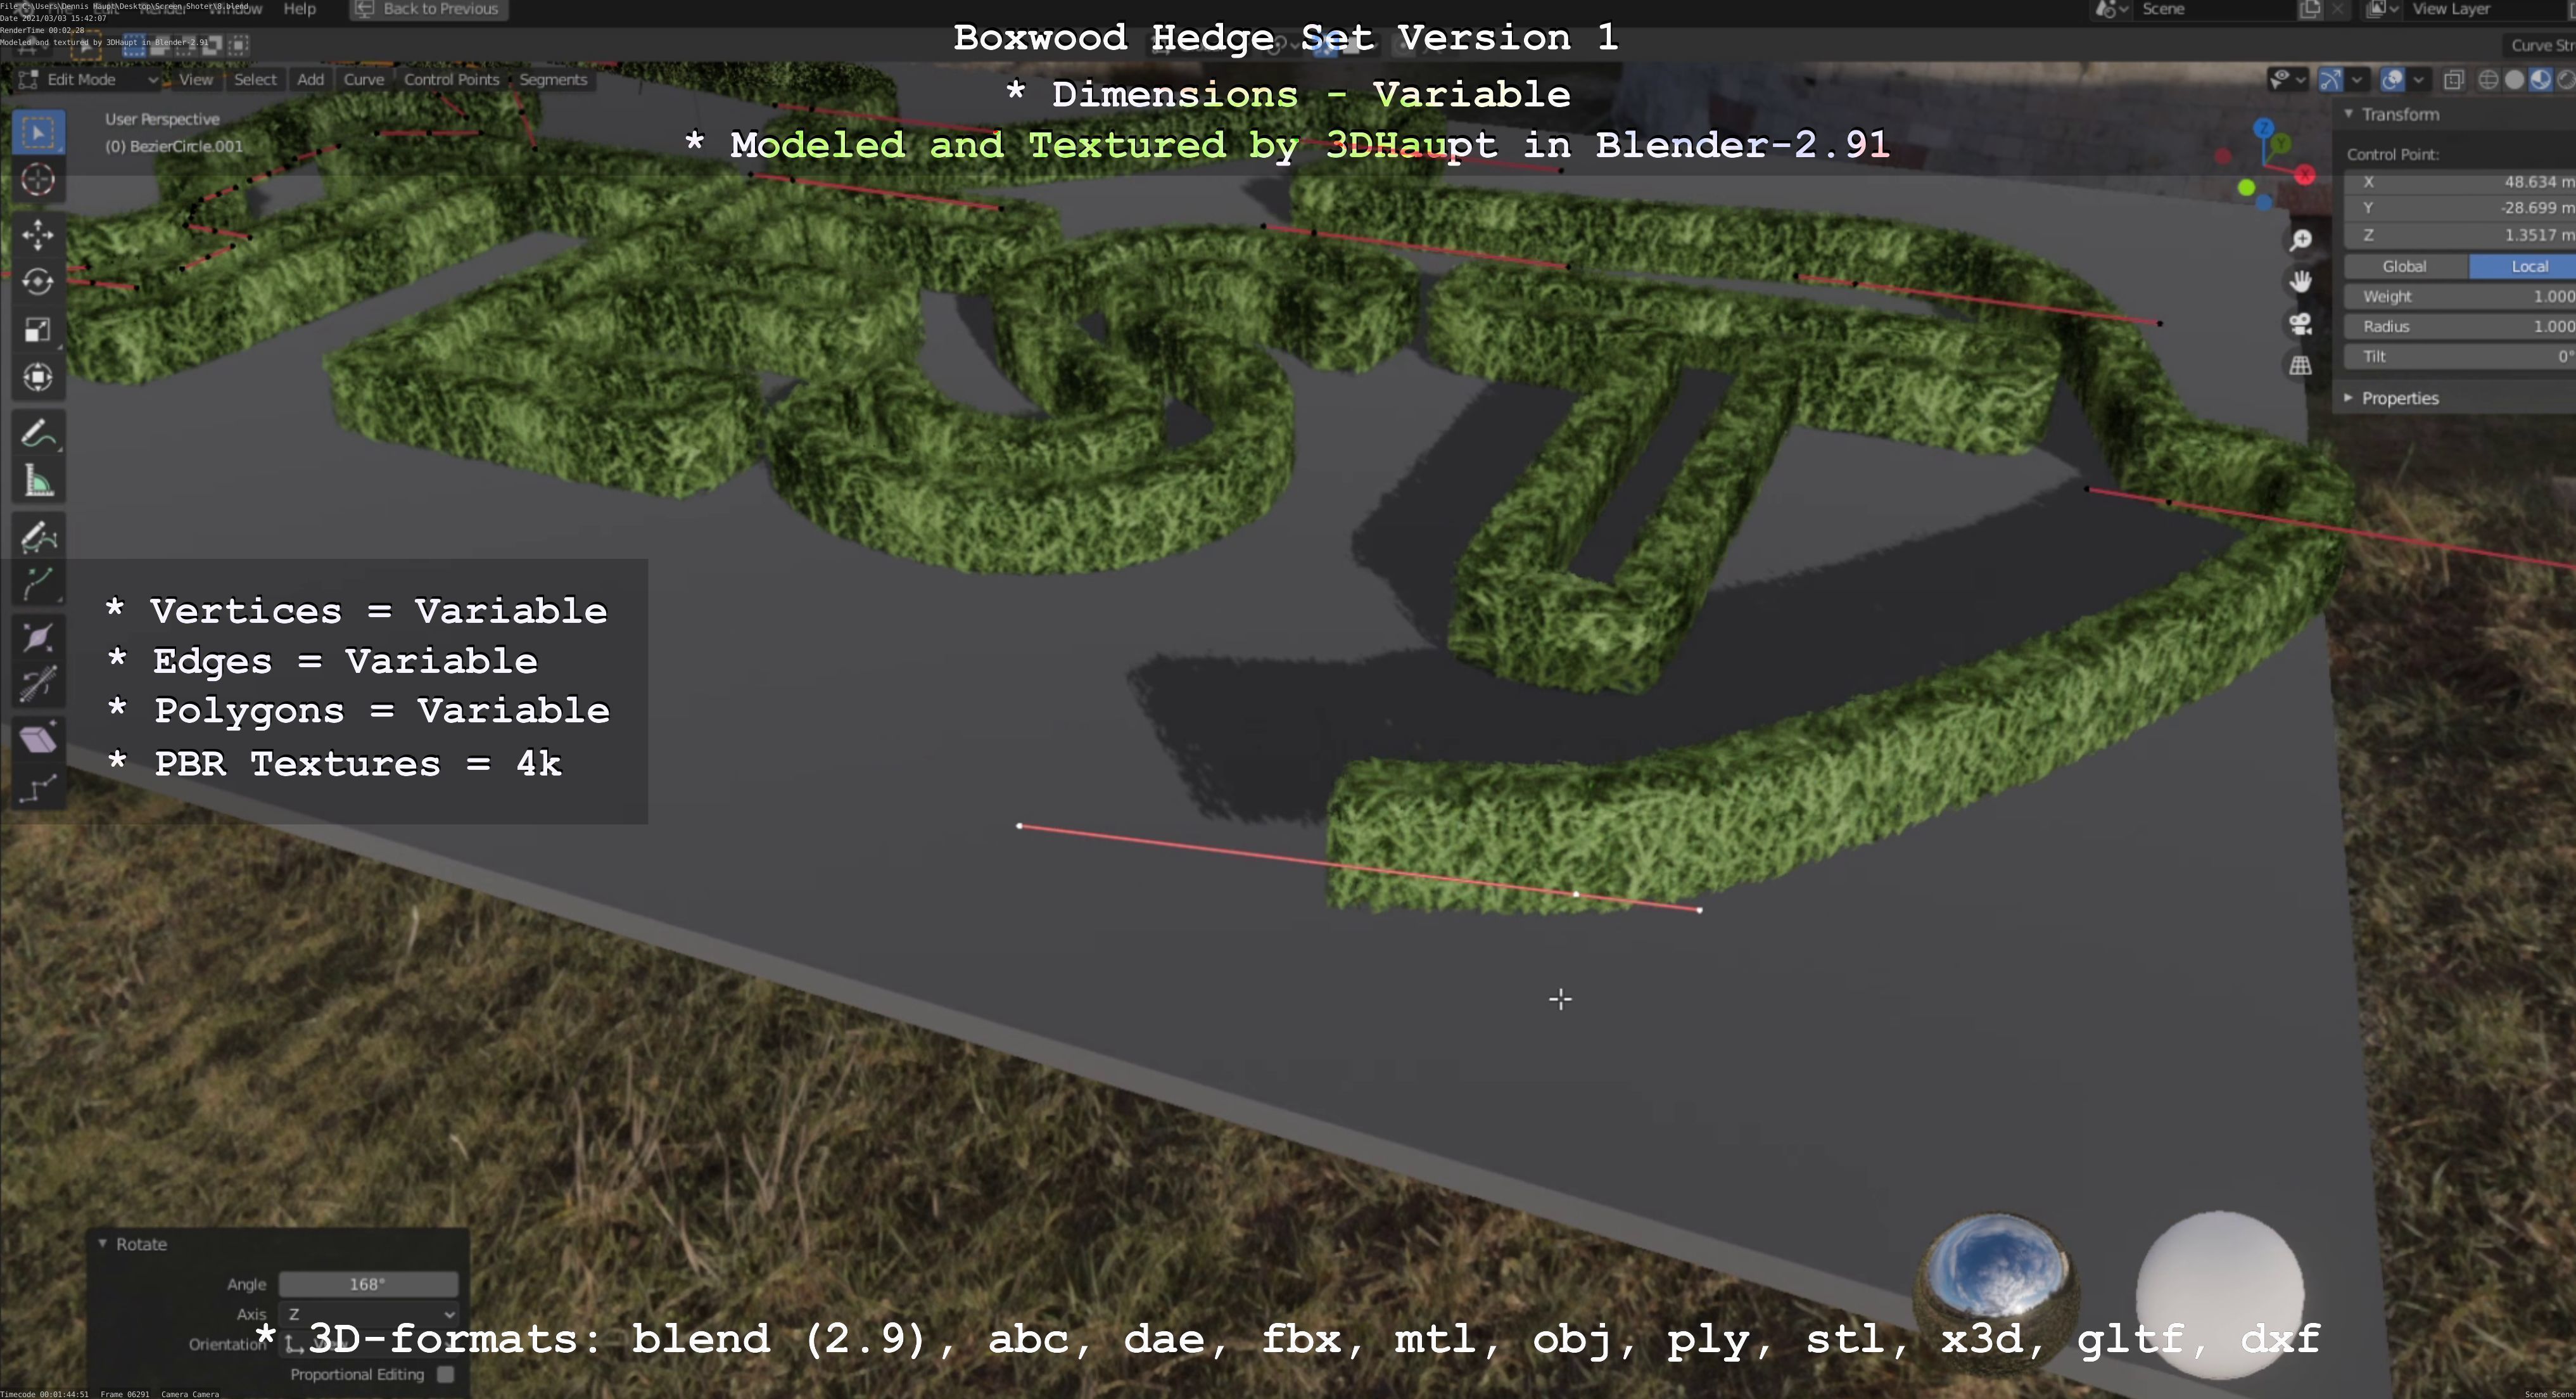Open the View Layer browse dropdown
Image resolution: width=2576 pixels, height=1399 pixels.
[x=2383, y=9]
